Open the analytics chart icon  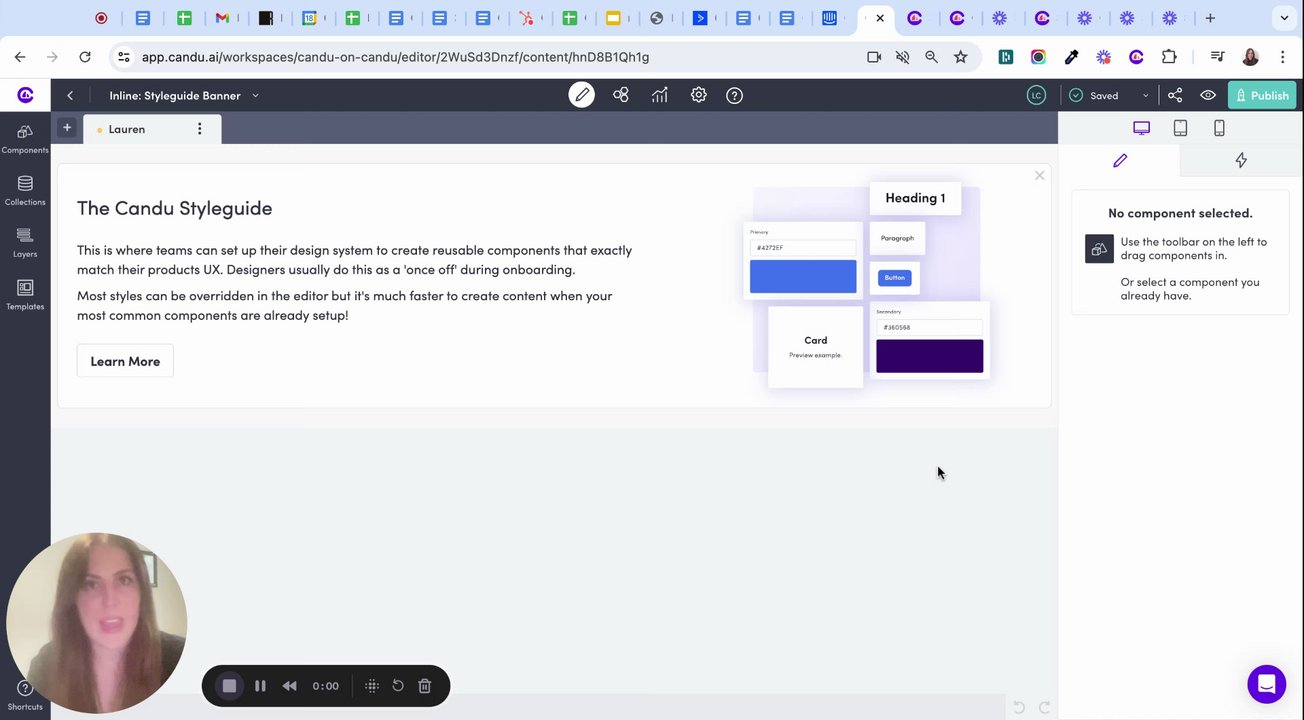[660, 95]
